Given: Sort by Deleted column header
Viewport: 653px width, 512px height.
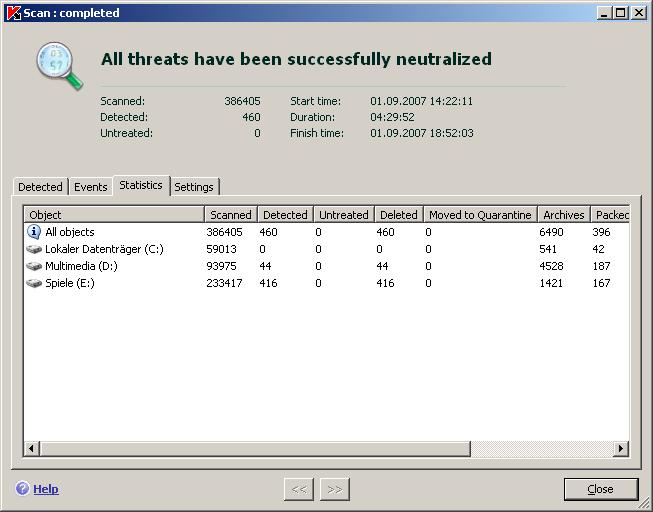Looking at the screenshot, I should coord(399,215).
